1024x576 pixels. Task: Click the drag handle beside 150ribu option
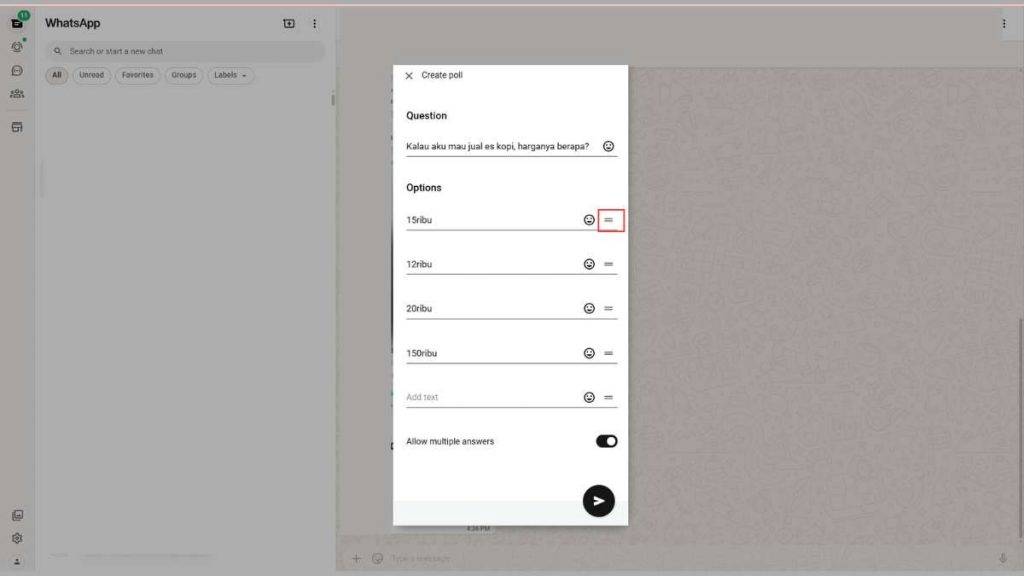point(608,353)
